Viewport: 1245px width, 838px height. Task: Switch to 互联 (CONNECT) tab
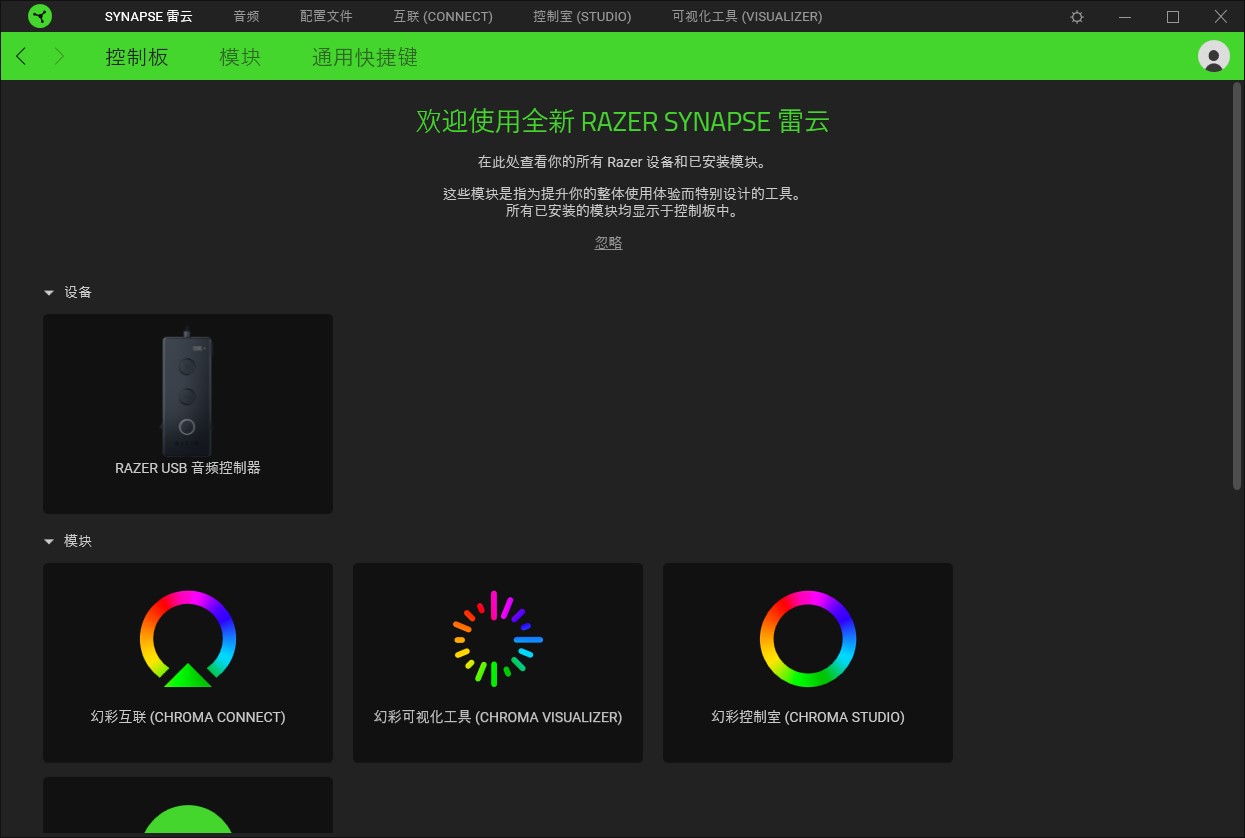click(x=443, y=17)
